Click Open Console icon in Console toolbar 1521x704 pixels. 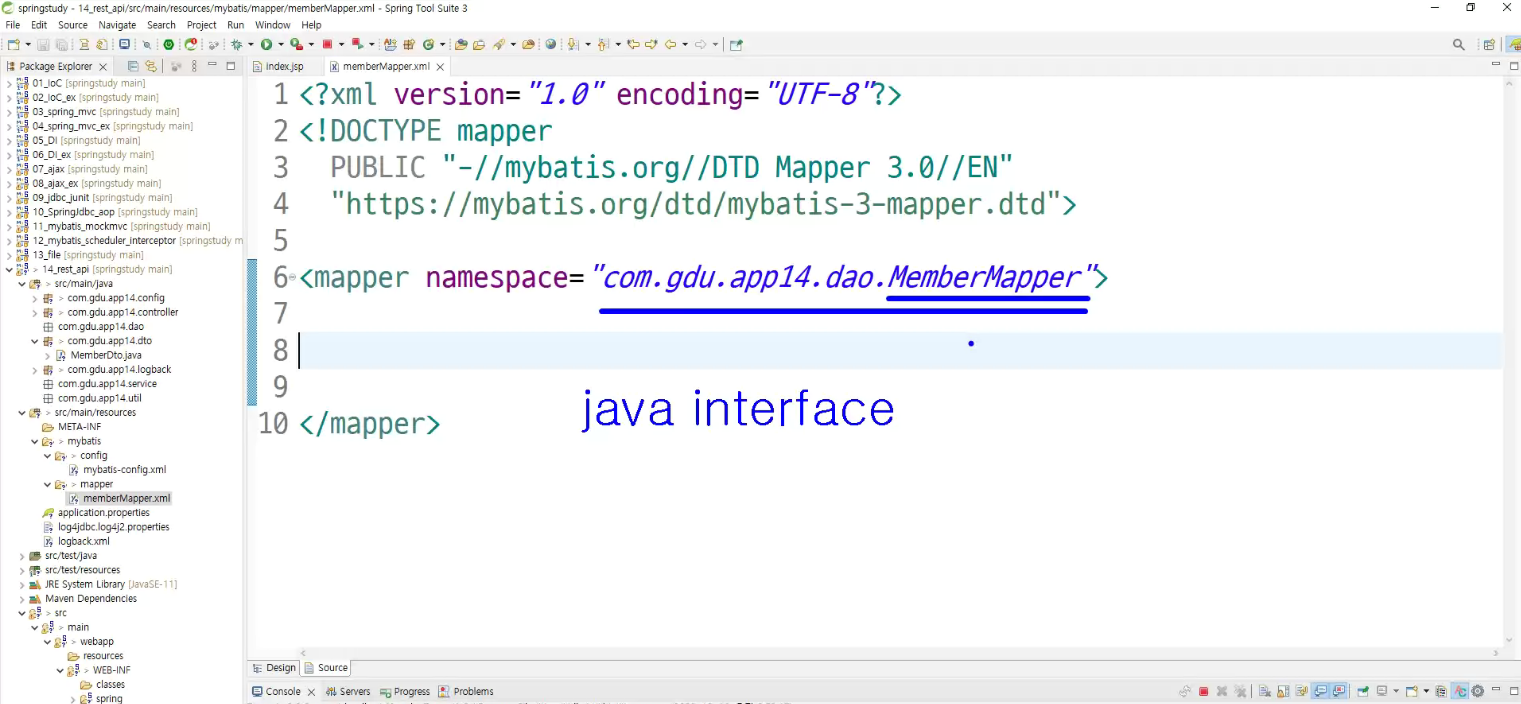(1411, 691)
